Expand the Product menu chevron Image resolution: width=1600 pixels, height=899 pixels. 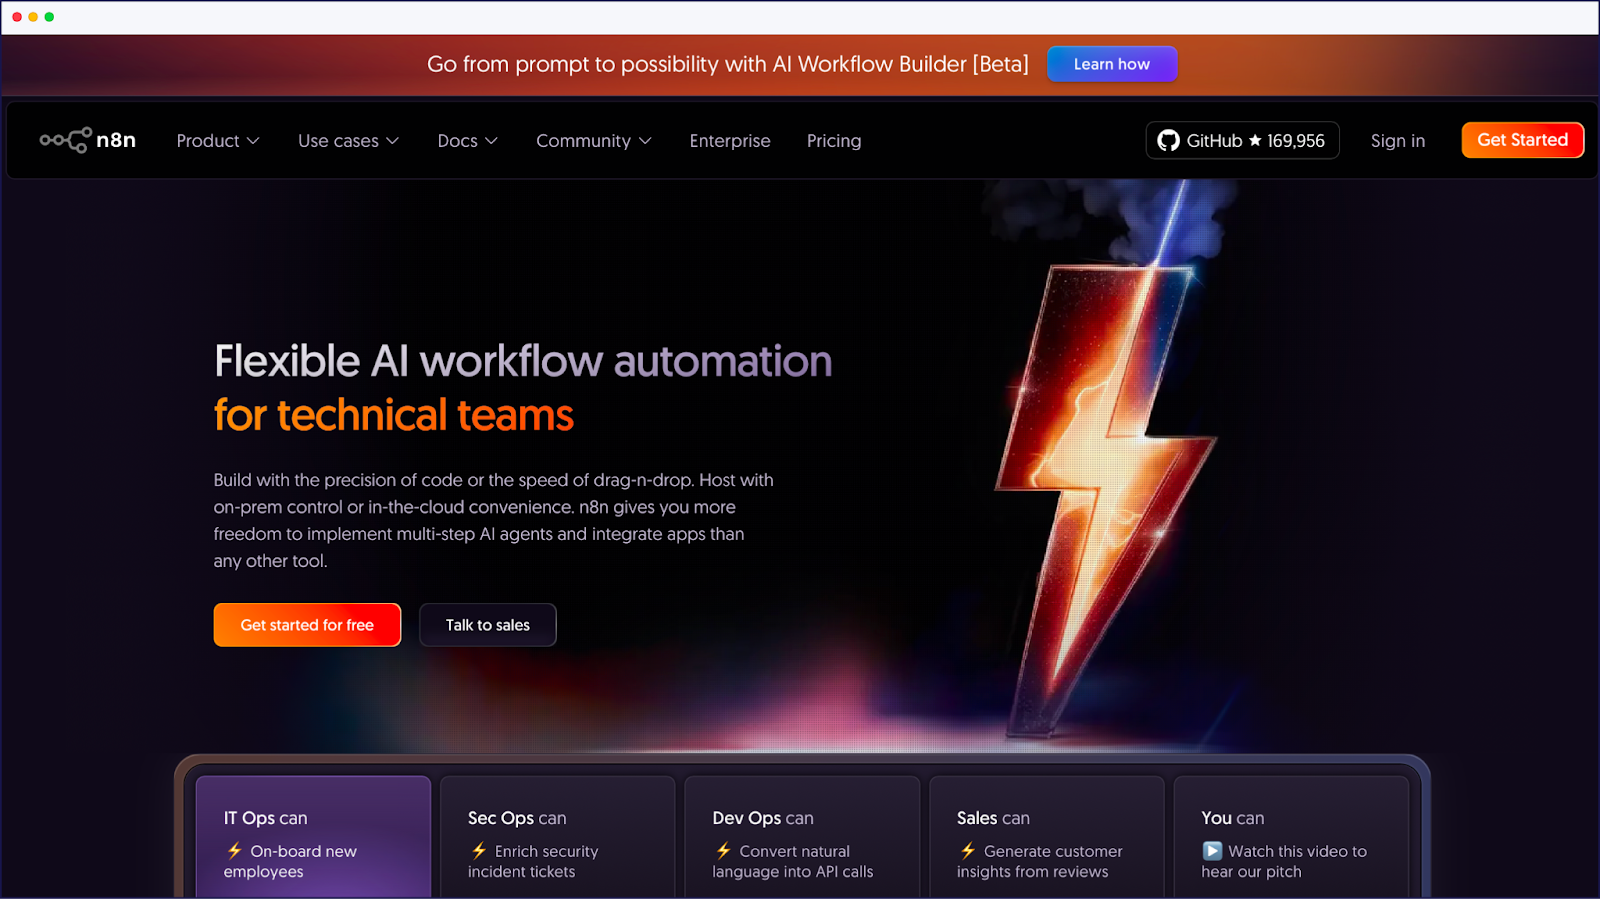point(253,141)
